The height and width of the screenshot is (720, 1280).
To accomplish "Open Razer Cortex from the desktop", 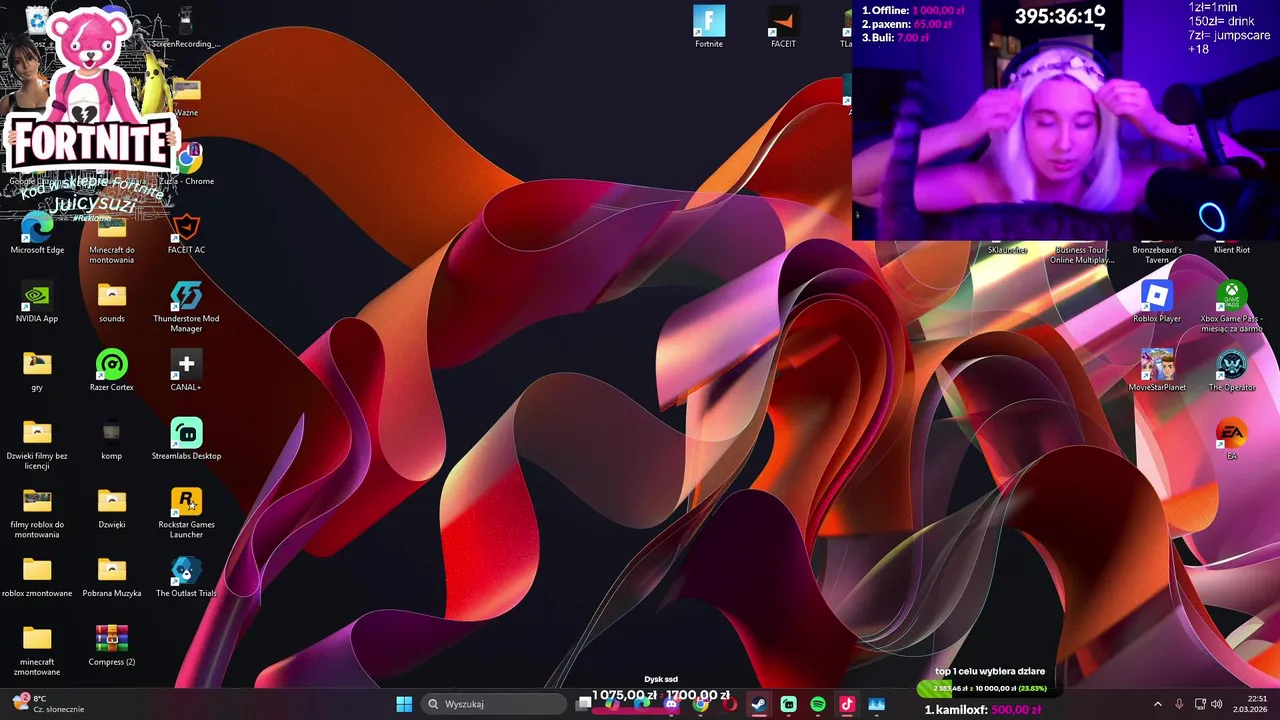I will [112, 371].
